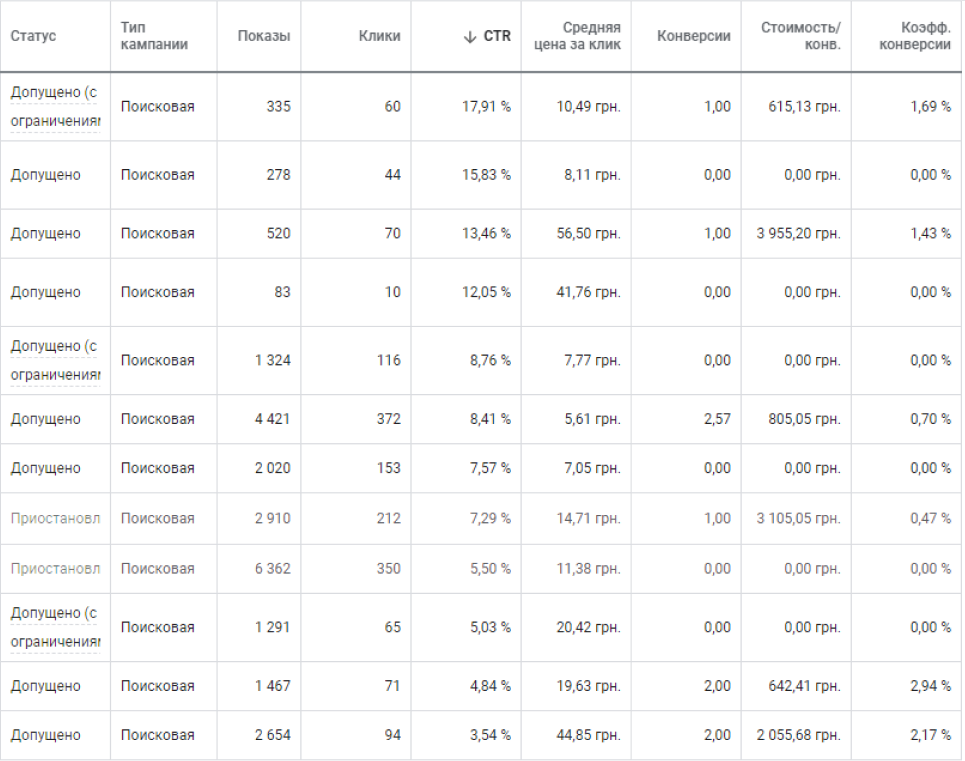Click the Конверсии column header
Image resolution: width=965 pixels, height=761 pixels.
pos(694,36)
